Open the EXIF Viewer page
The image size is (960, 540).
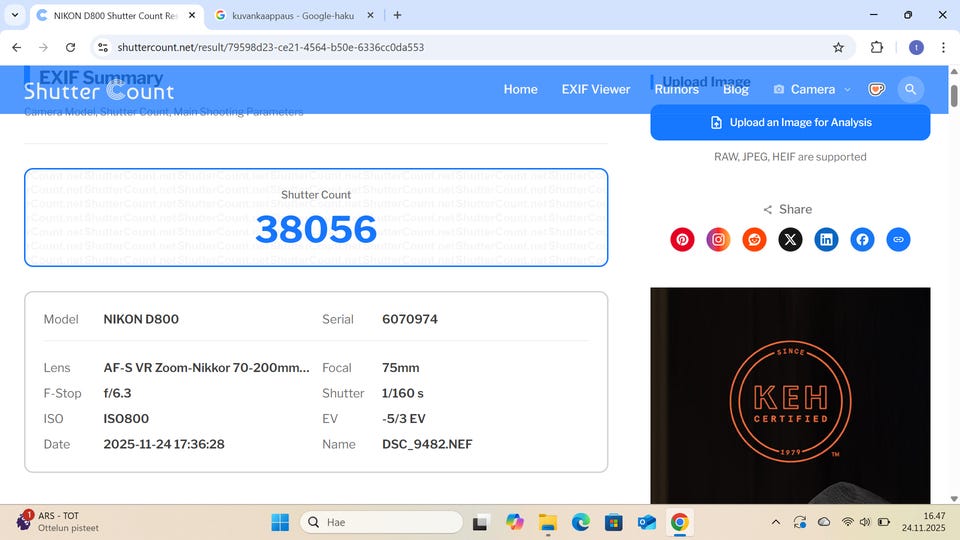596,89
